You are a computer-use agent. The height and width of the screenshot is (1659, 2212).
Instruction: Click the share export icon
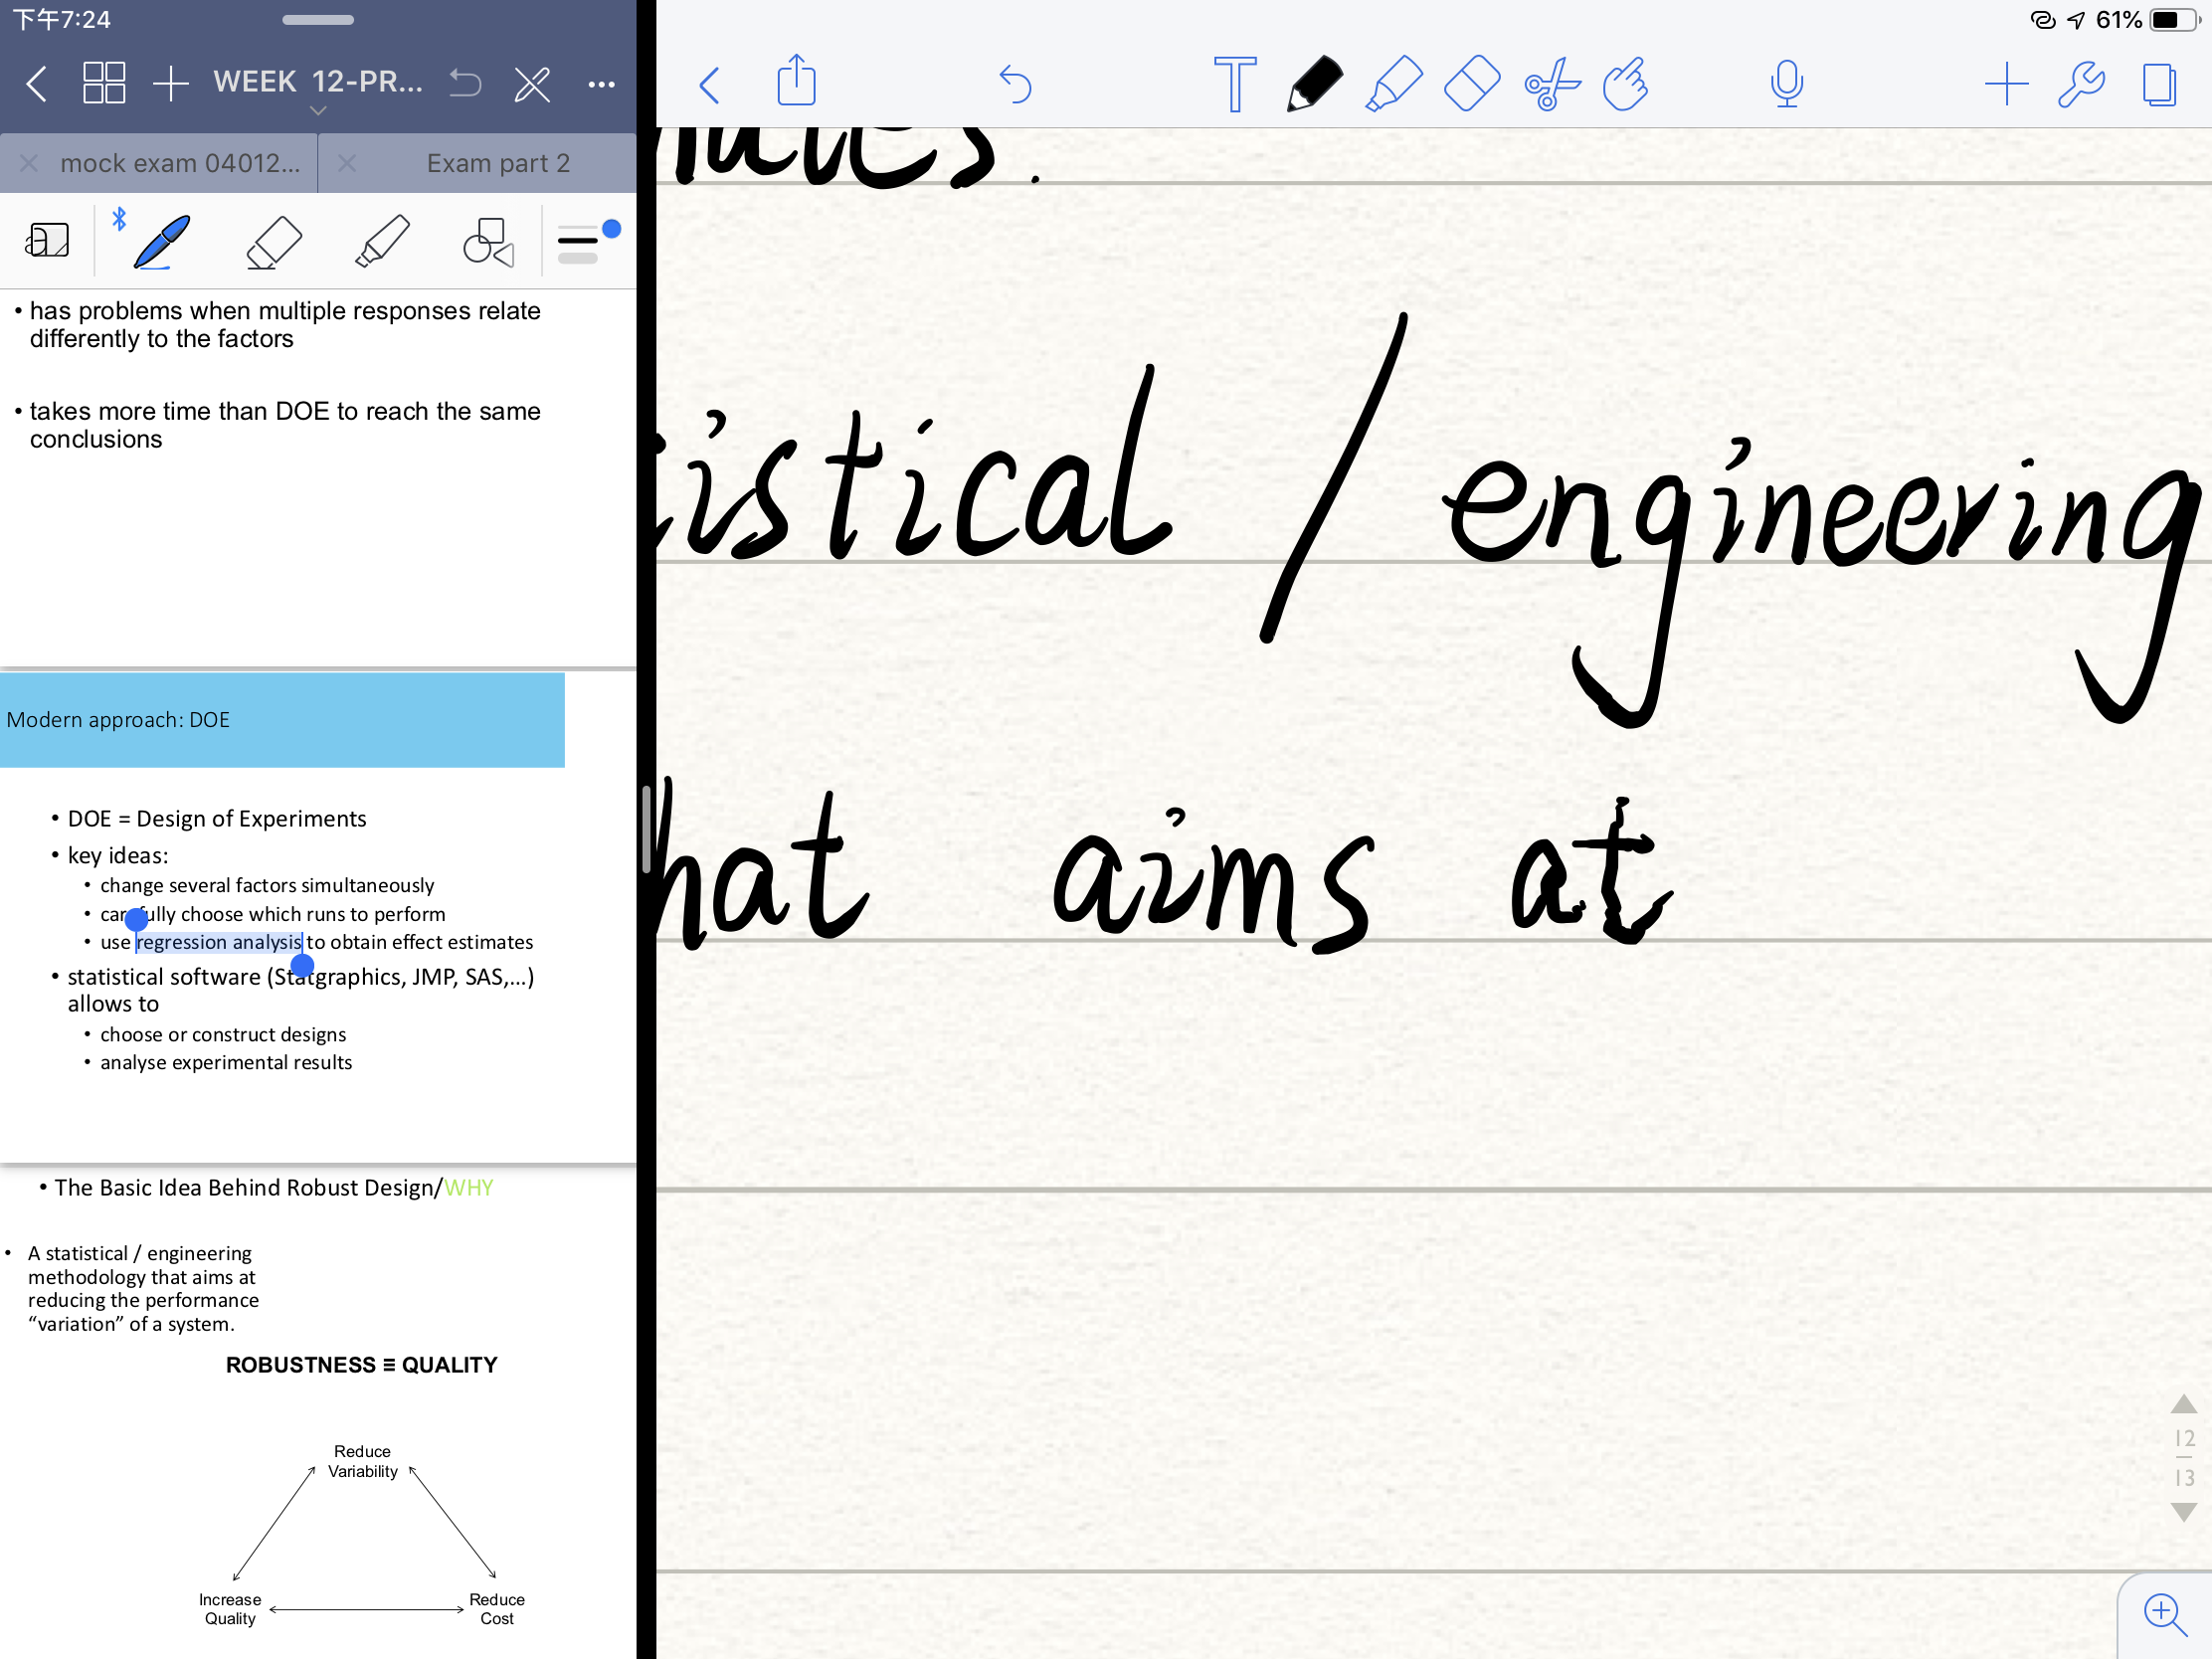(x=797, y=80)
